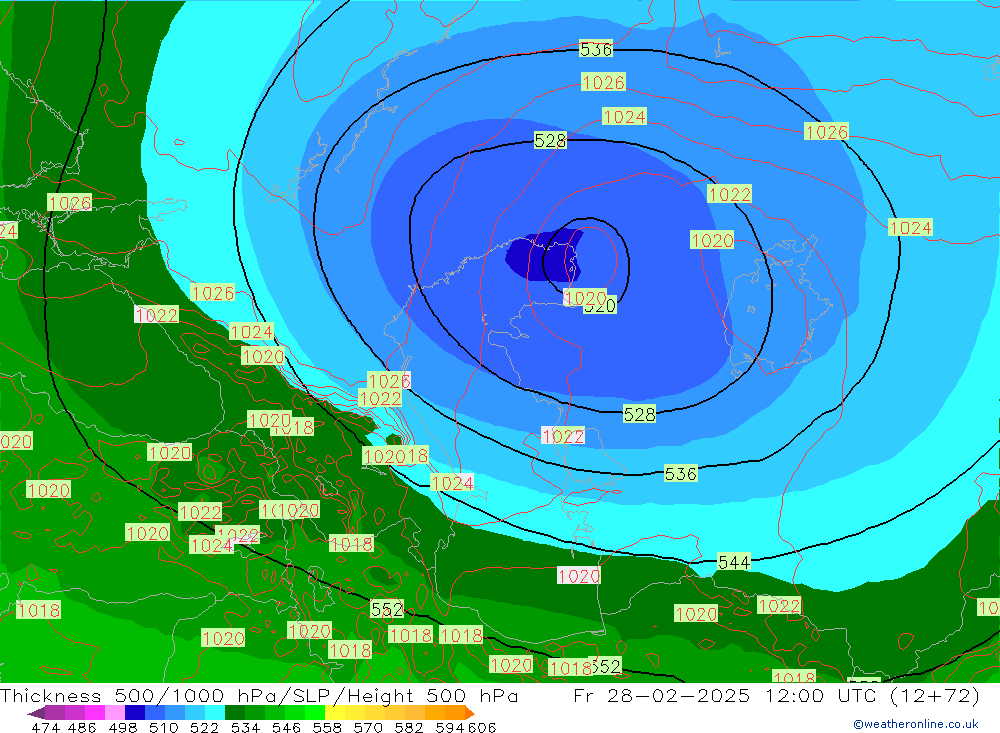The image size is (1000, 733).
Task: Click the legend value 606
Action: [x=482, y=728]
